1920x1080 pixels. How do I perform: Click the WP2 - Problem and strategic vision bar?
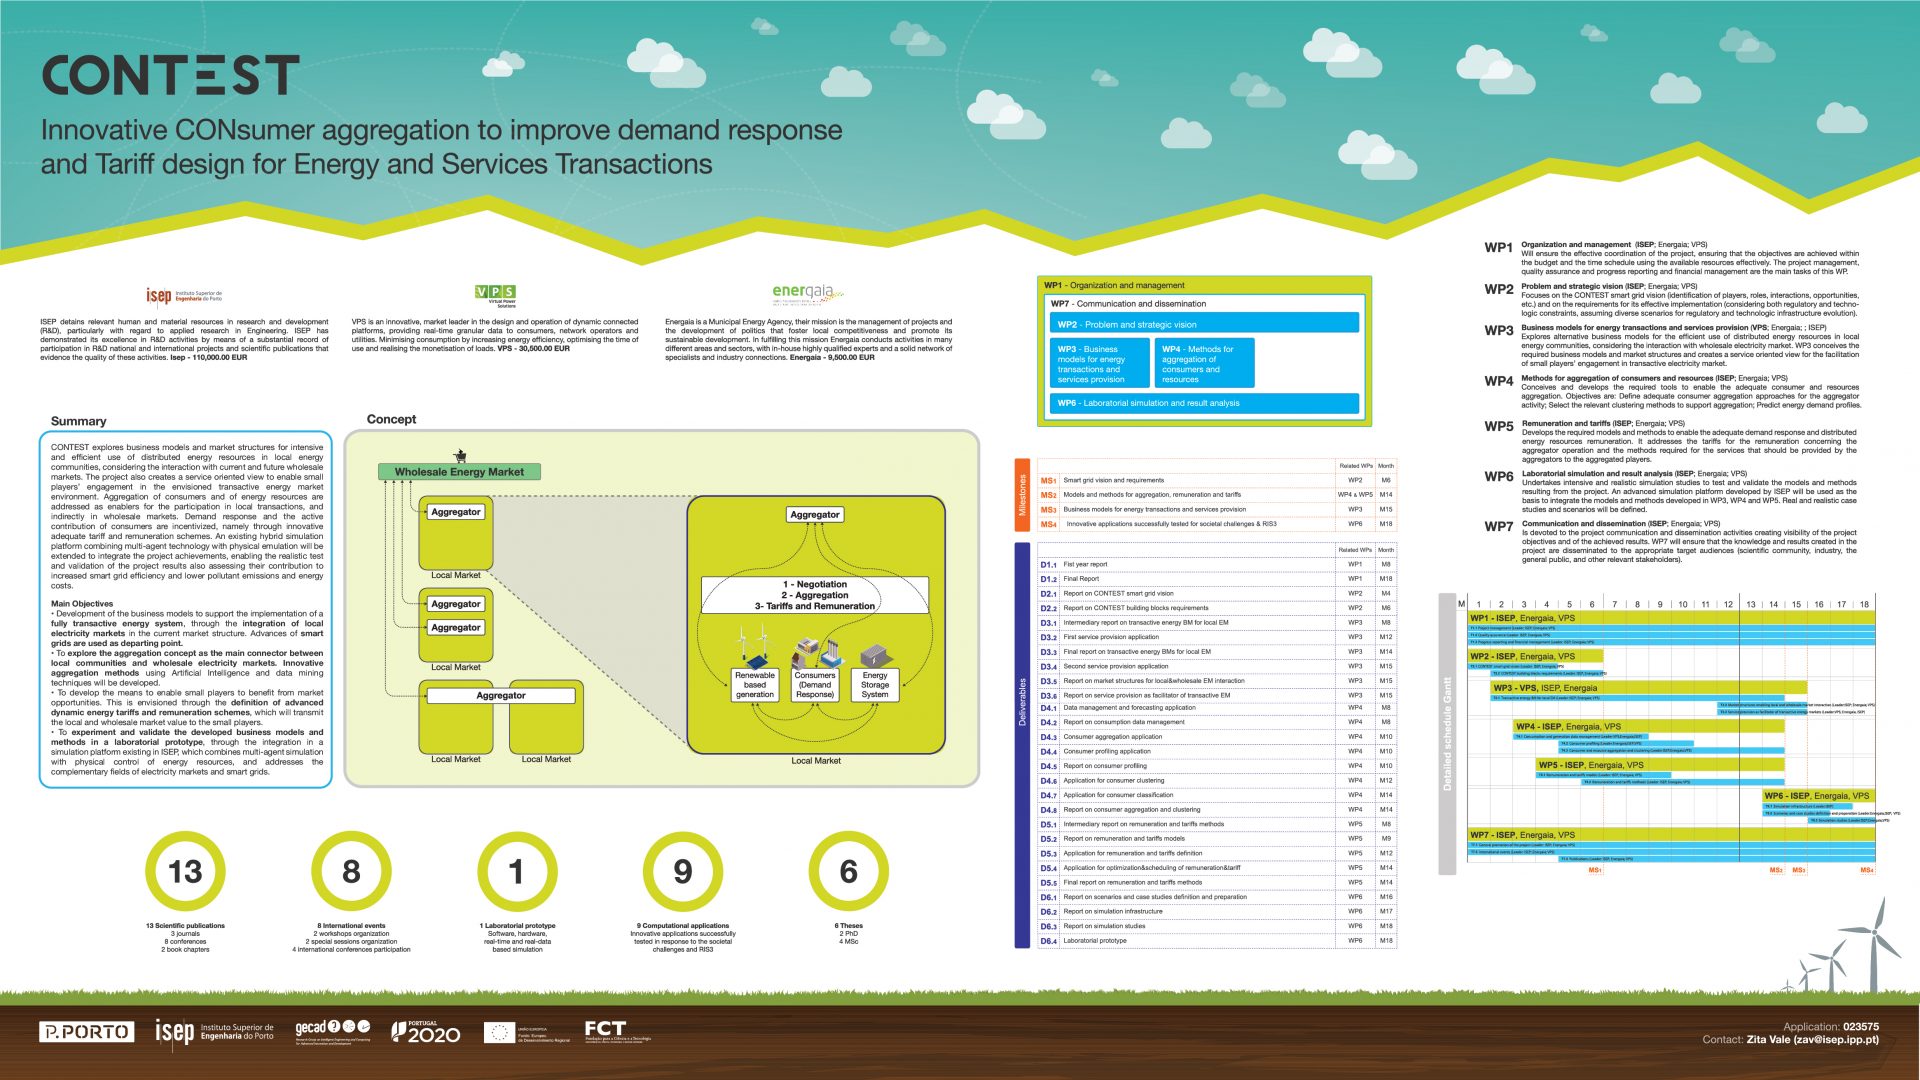(x=1204, y=324)
